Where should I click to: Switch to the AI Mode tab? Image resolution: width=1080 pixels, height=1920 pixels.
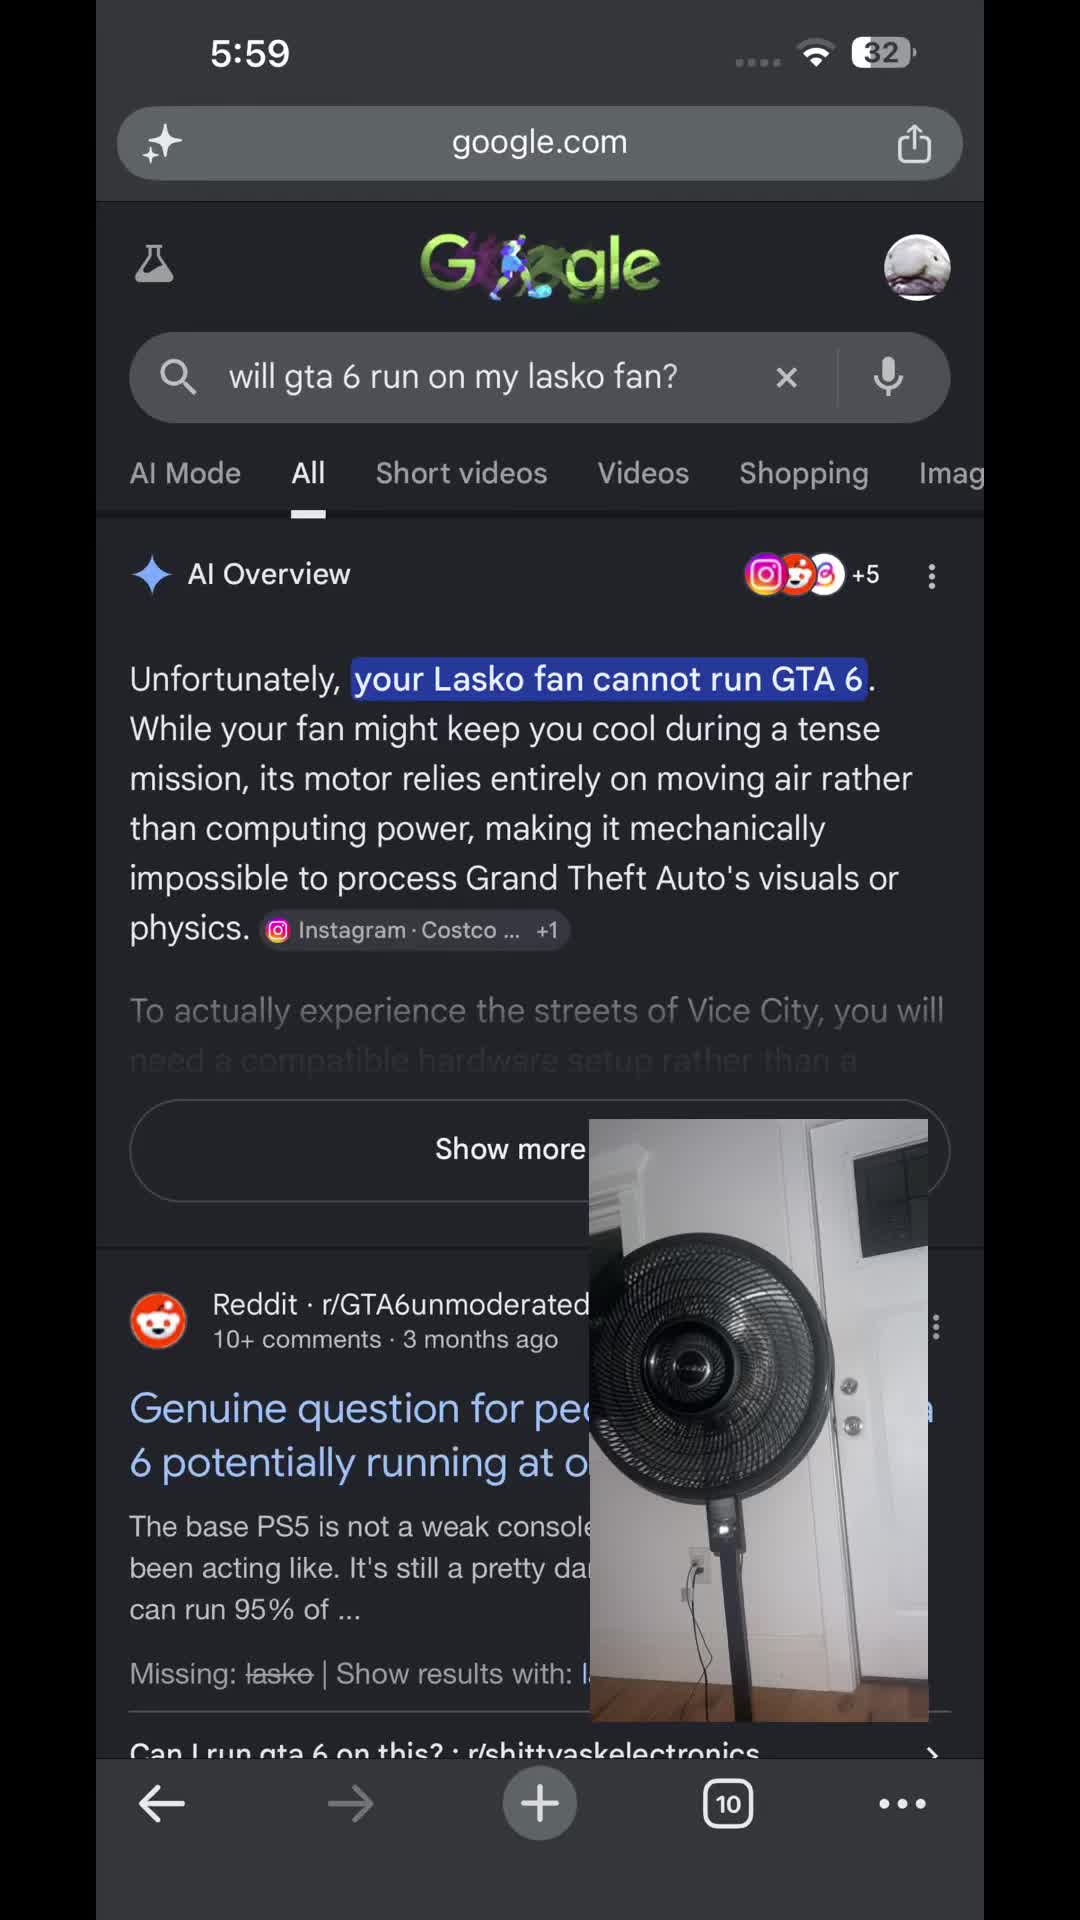[x=185, y=473]
